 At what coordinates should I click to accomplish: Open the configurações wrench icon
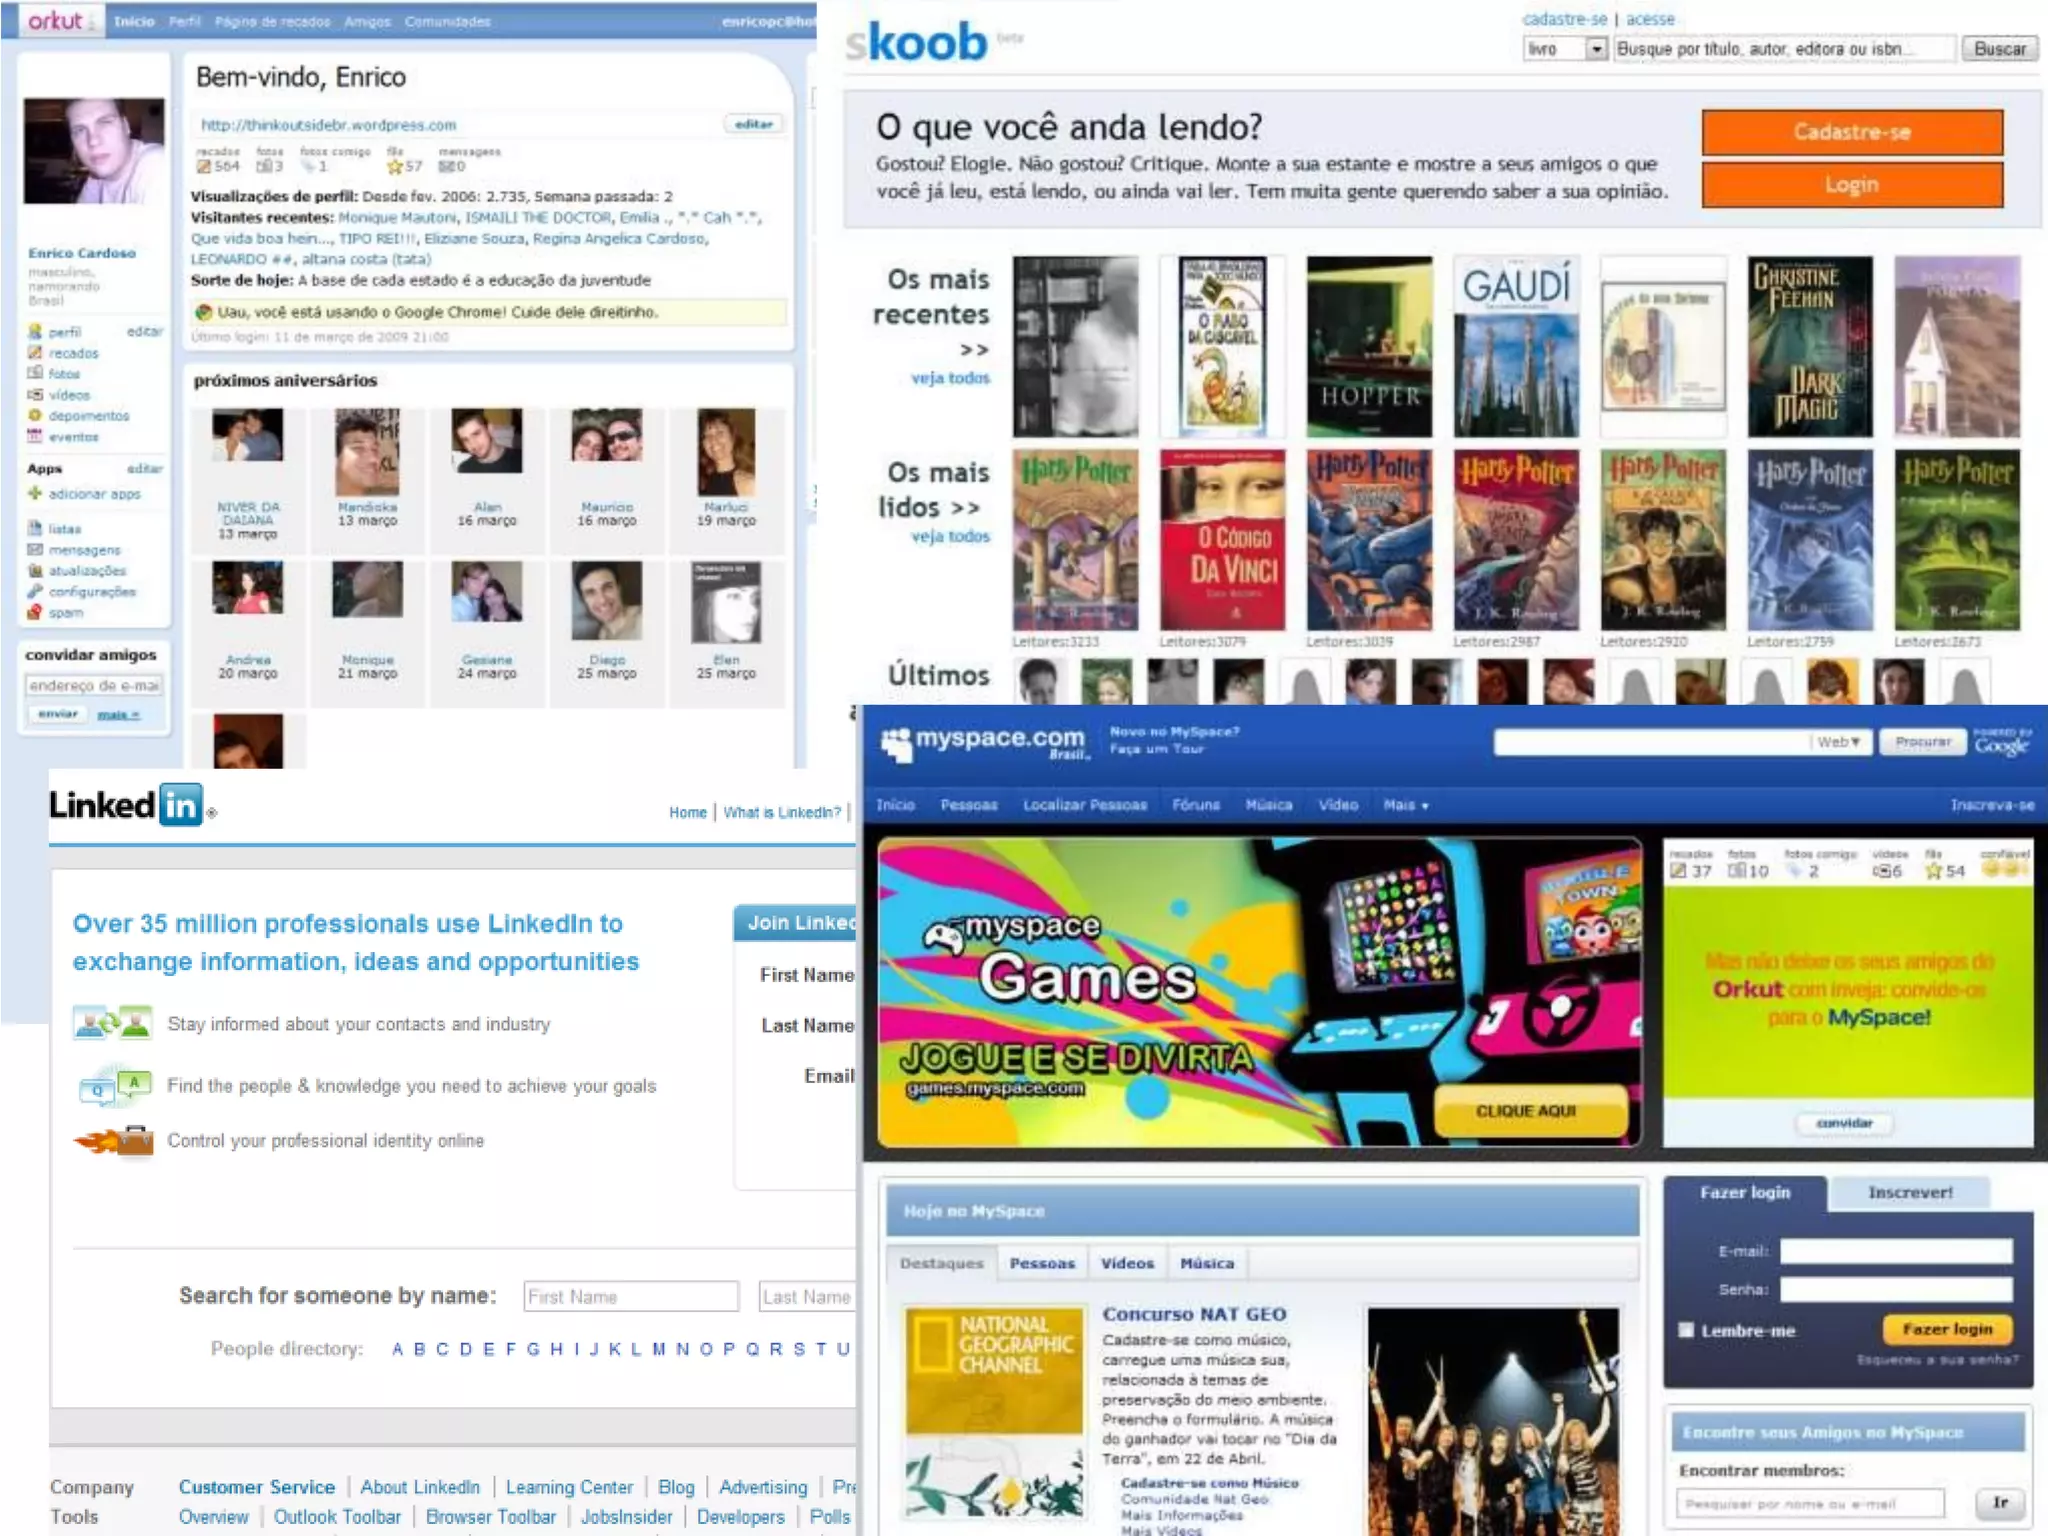click(35, 591)
